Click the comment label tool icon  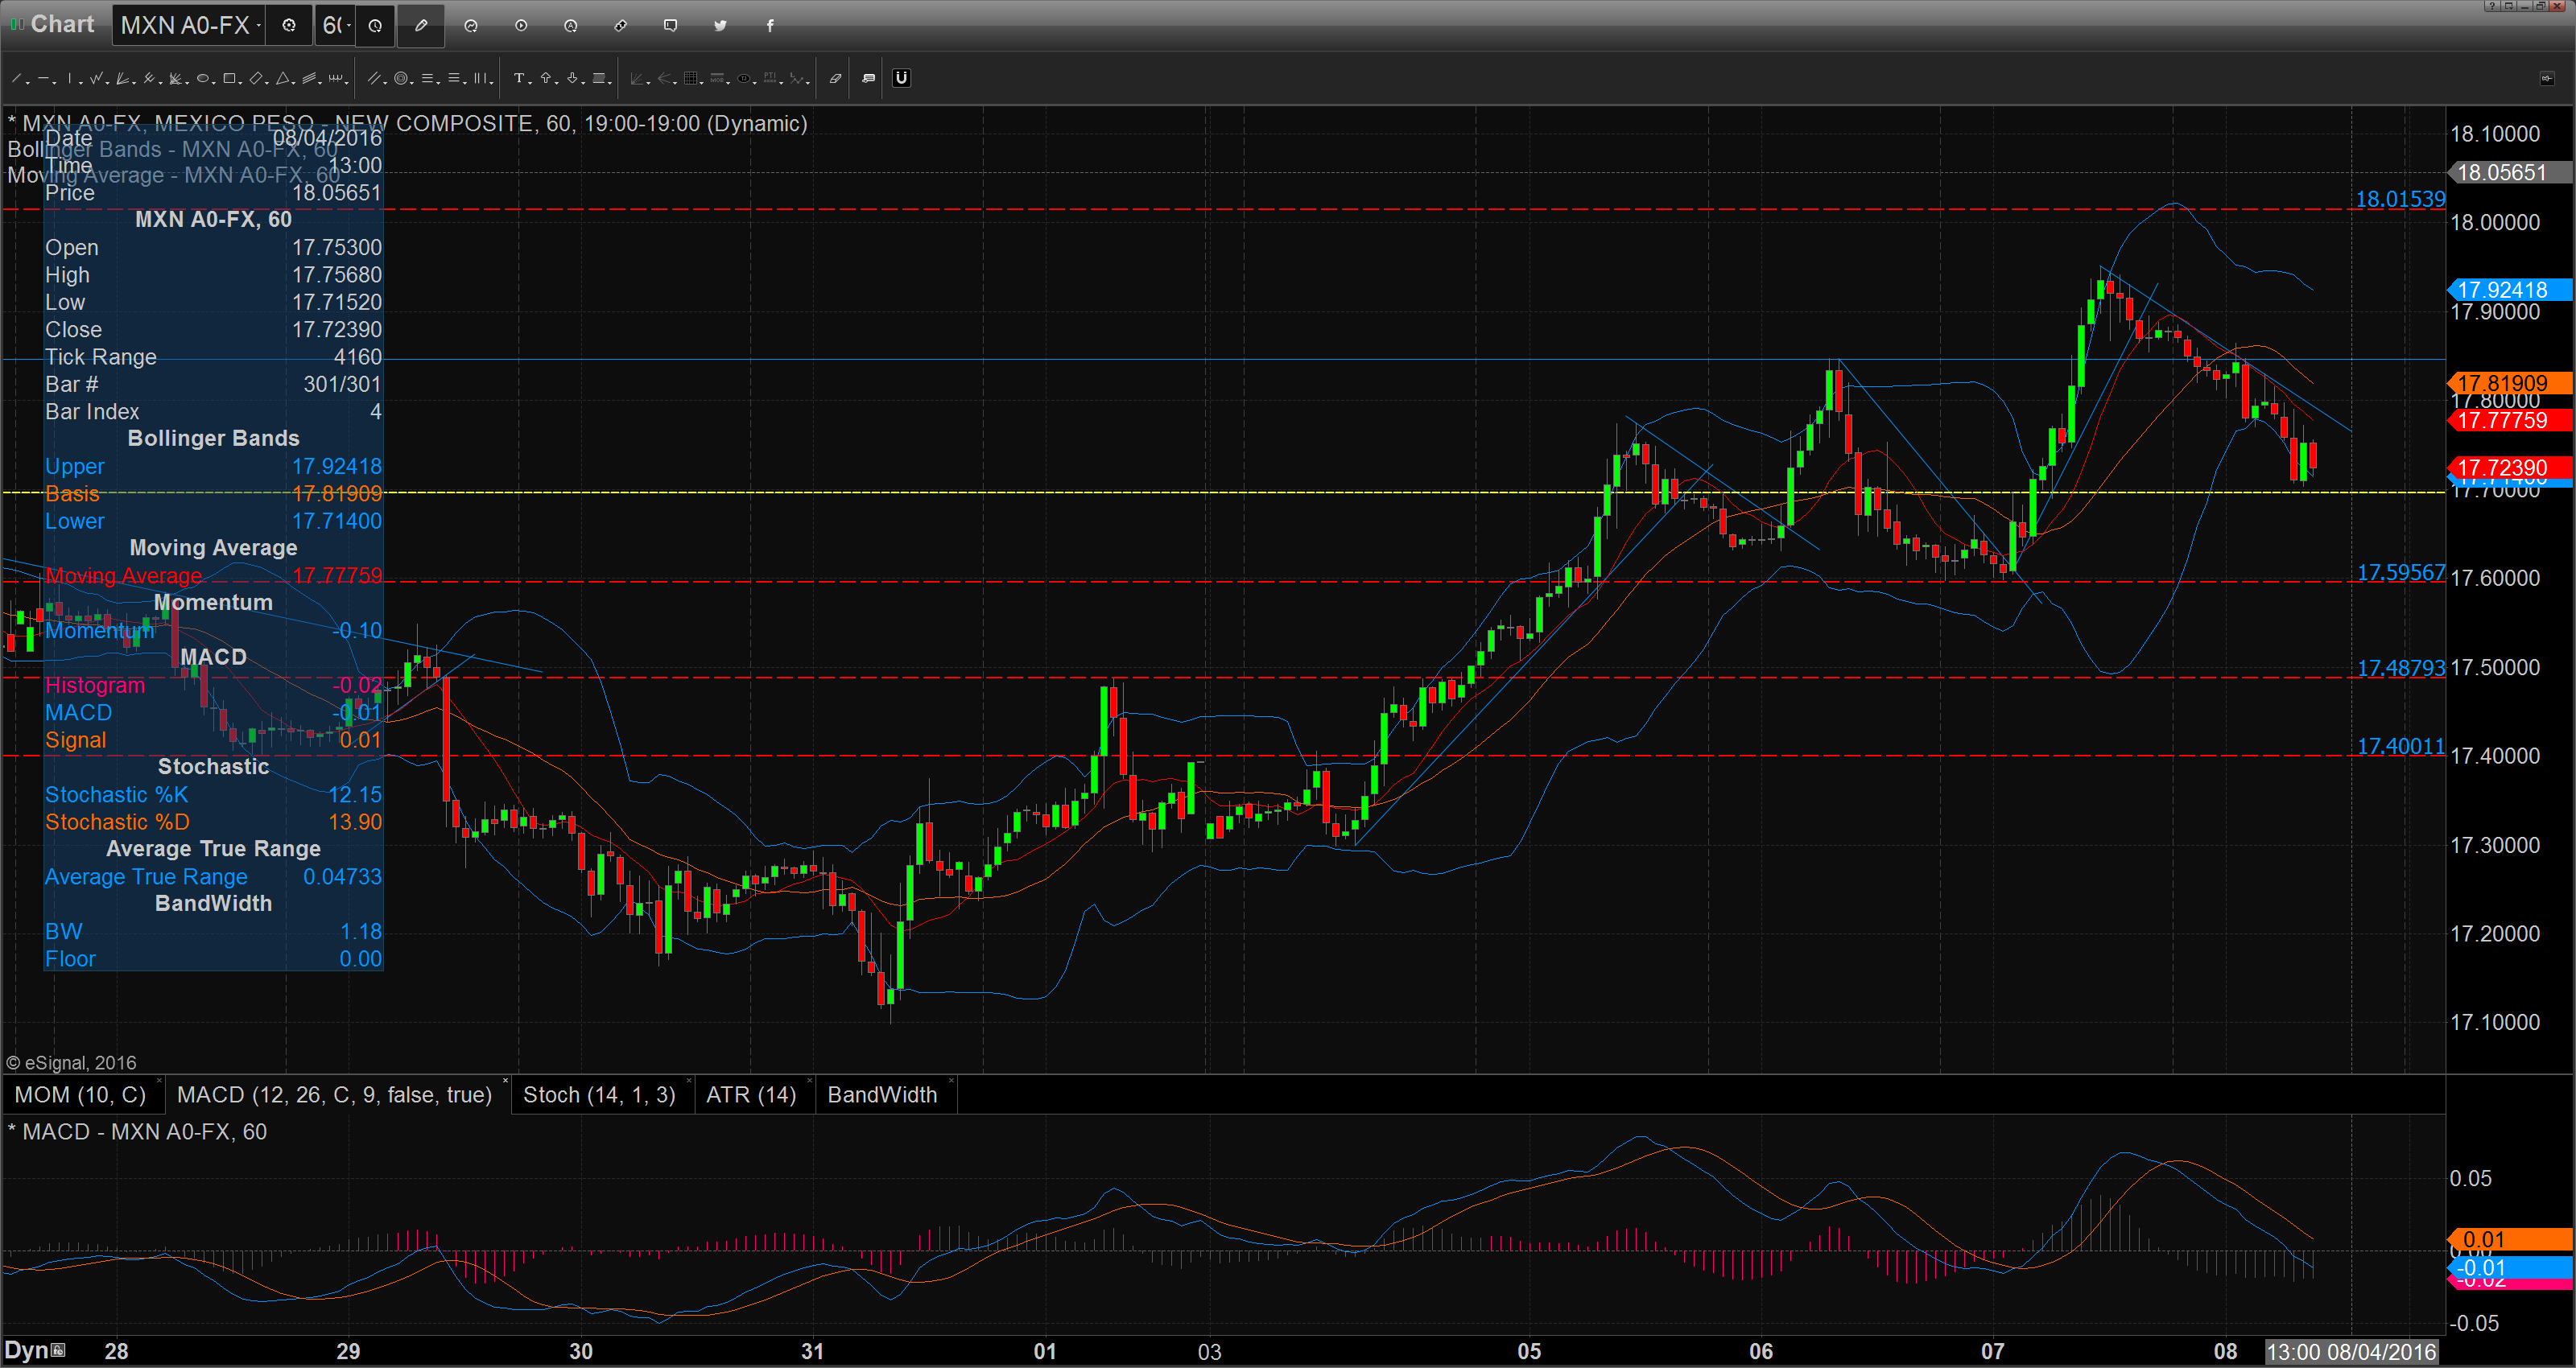[869, 78]
